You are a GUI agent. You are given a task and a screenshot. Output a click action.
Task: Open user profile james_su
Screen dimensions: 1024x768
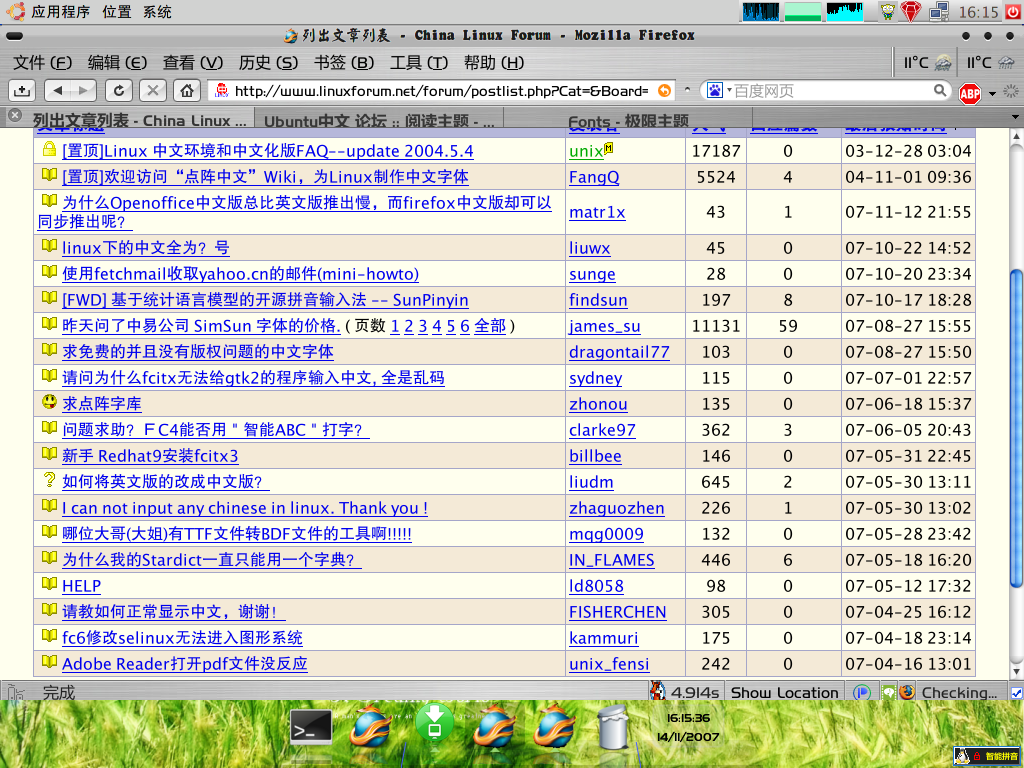click(605, 326)
